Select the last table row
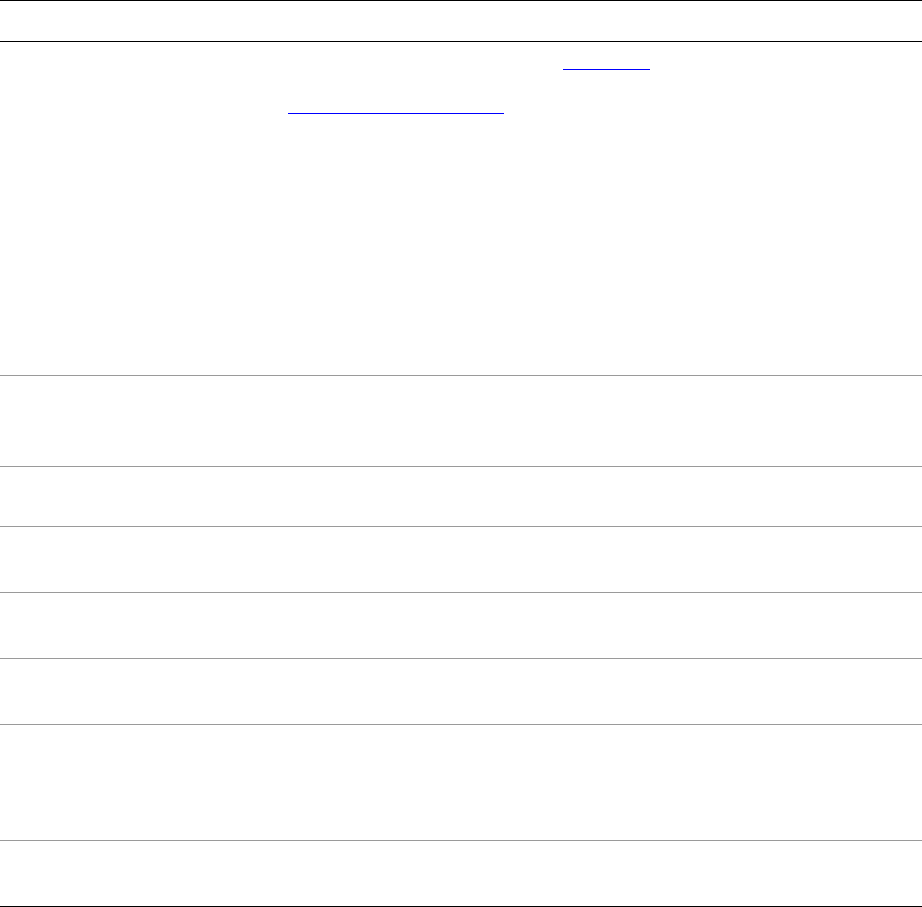The image size is (922, 907). click(460, 873)
